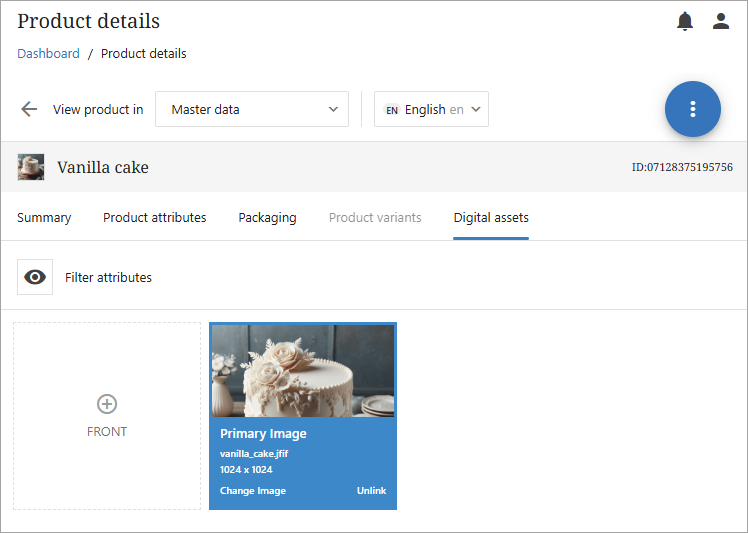Image resolution: width=748 pixels, height=533 pixels.
Task: Toggle the Filter attributes eye button
Action: [35, 277]
